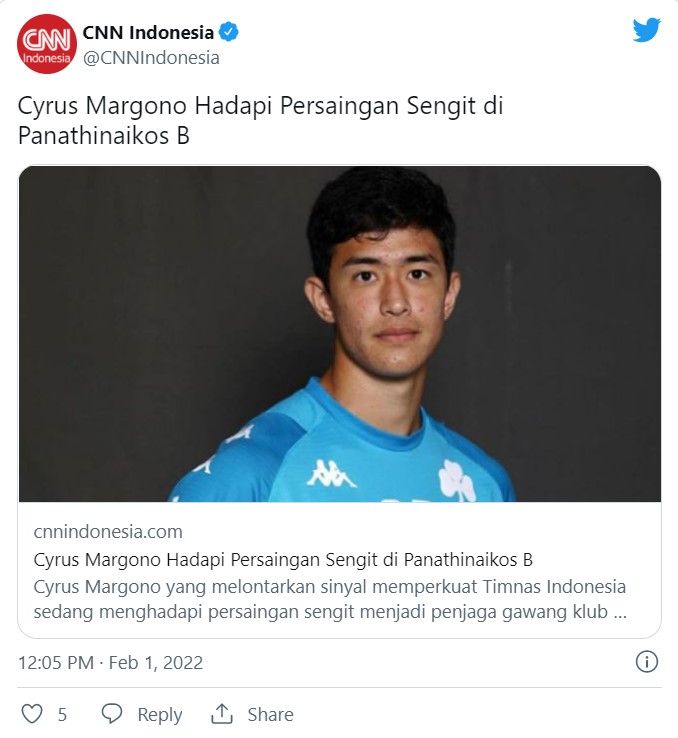
Task: Click the Kappa logo on the jersey photo
Action: pyautogui.click(x=330, y=474)
